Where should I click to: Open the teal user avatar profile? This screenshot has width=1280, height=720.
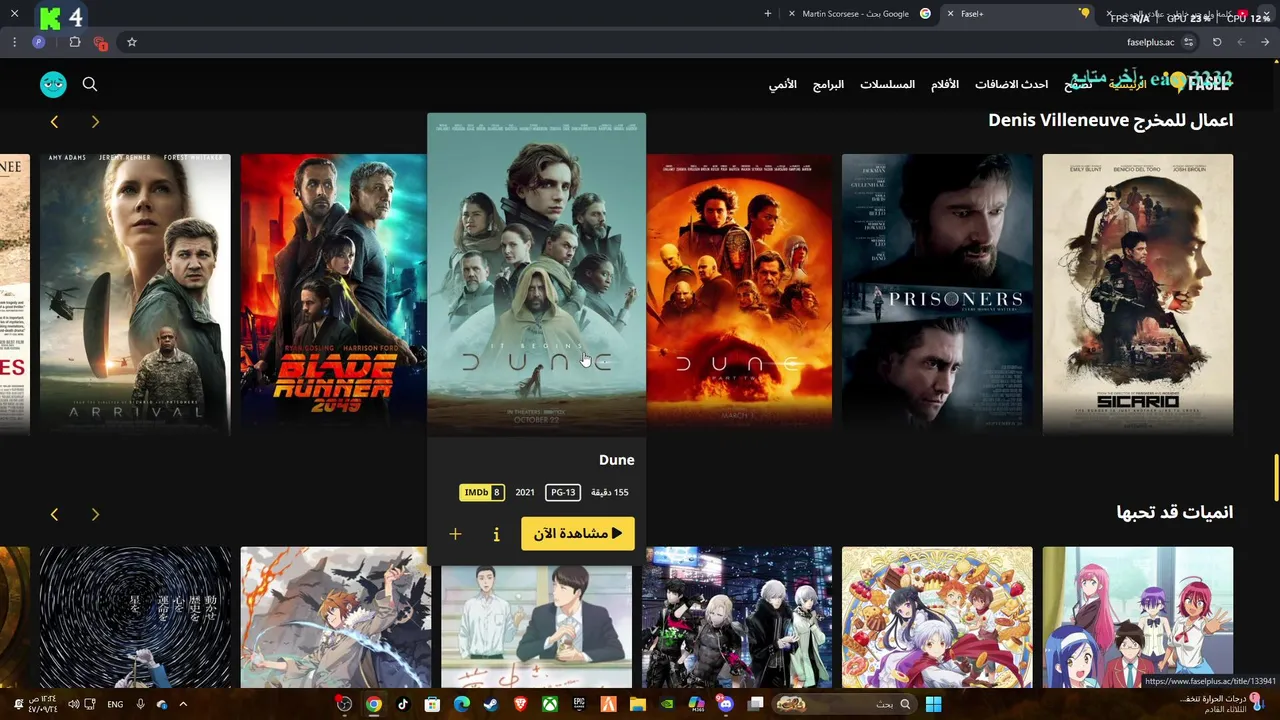(x=53, y=84)
